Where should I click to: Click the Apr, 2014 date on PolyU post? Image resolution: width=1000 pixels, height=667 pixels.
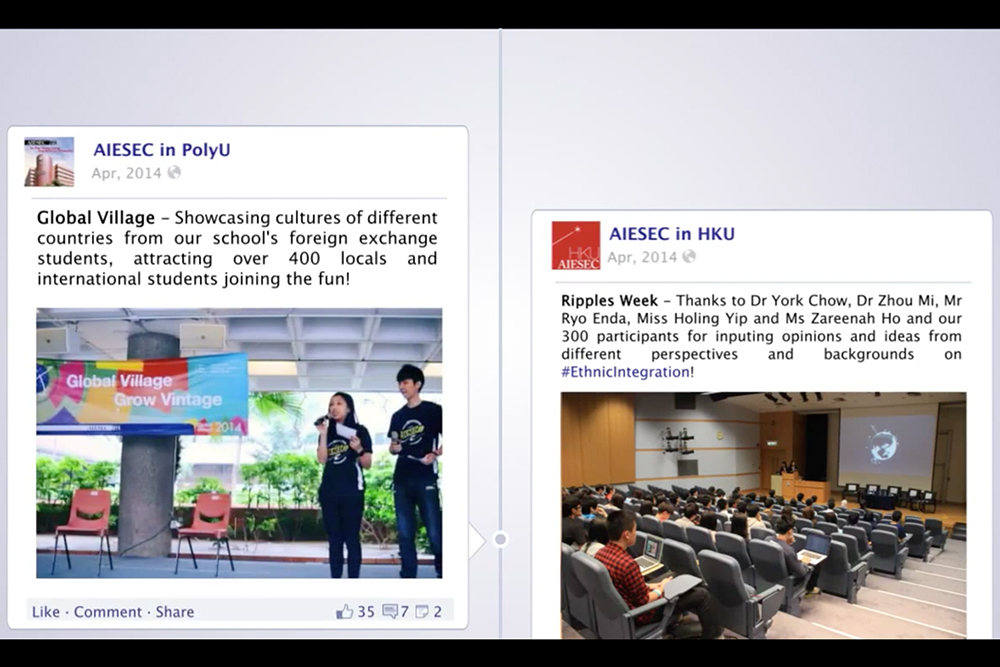point(126,173)
